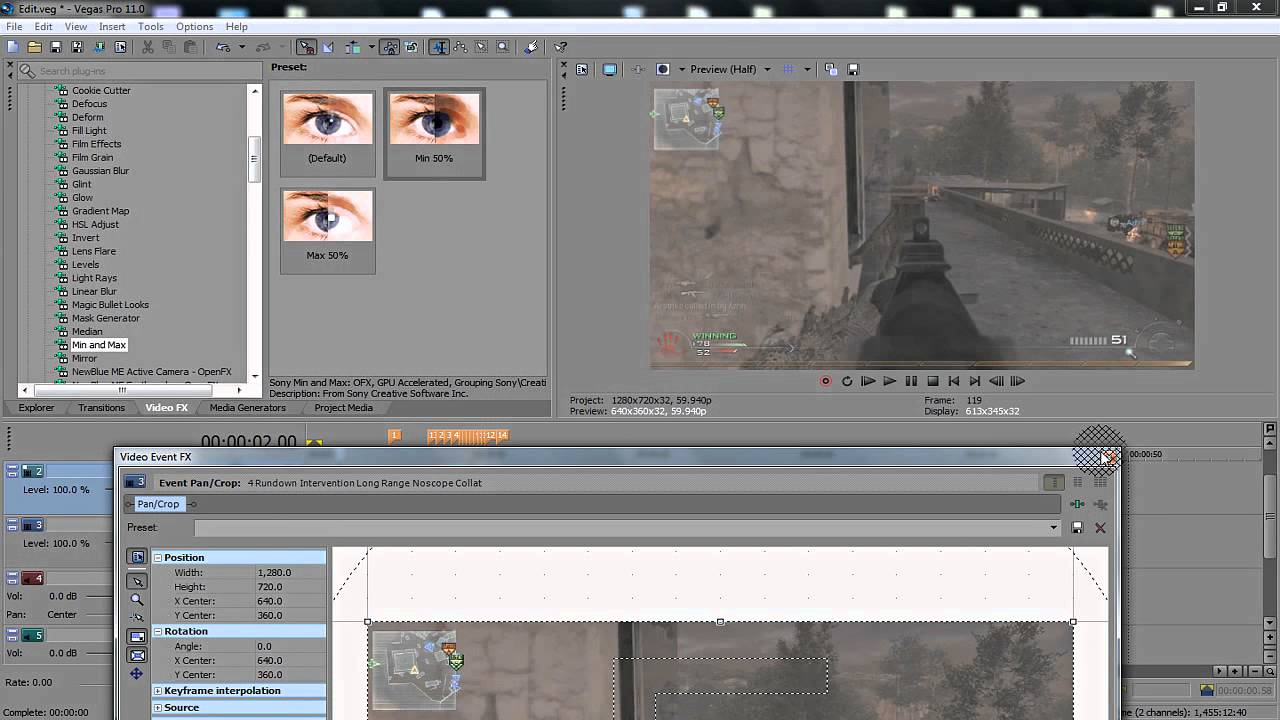
Task: Open Project Properties from main toolbar
Action: (120, 47)
